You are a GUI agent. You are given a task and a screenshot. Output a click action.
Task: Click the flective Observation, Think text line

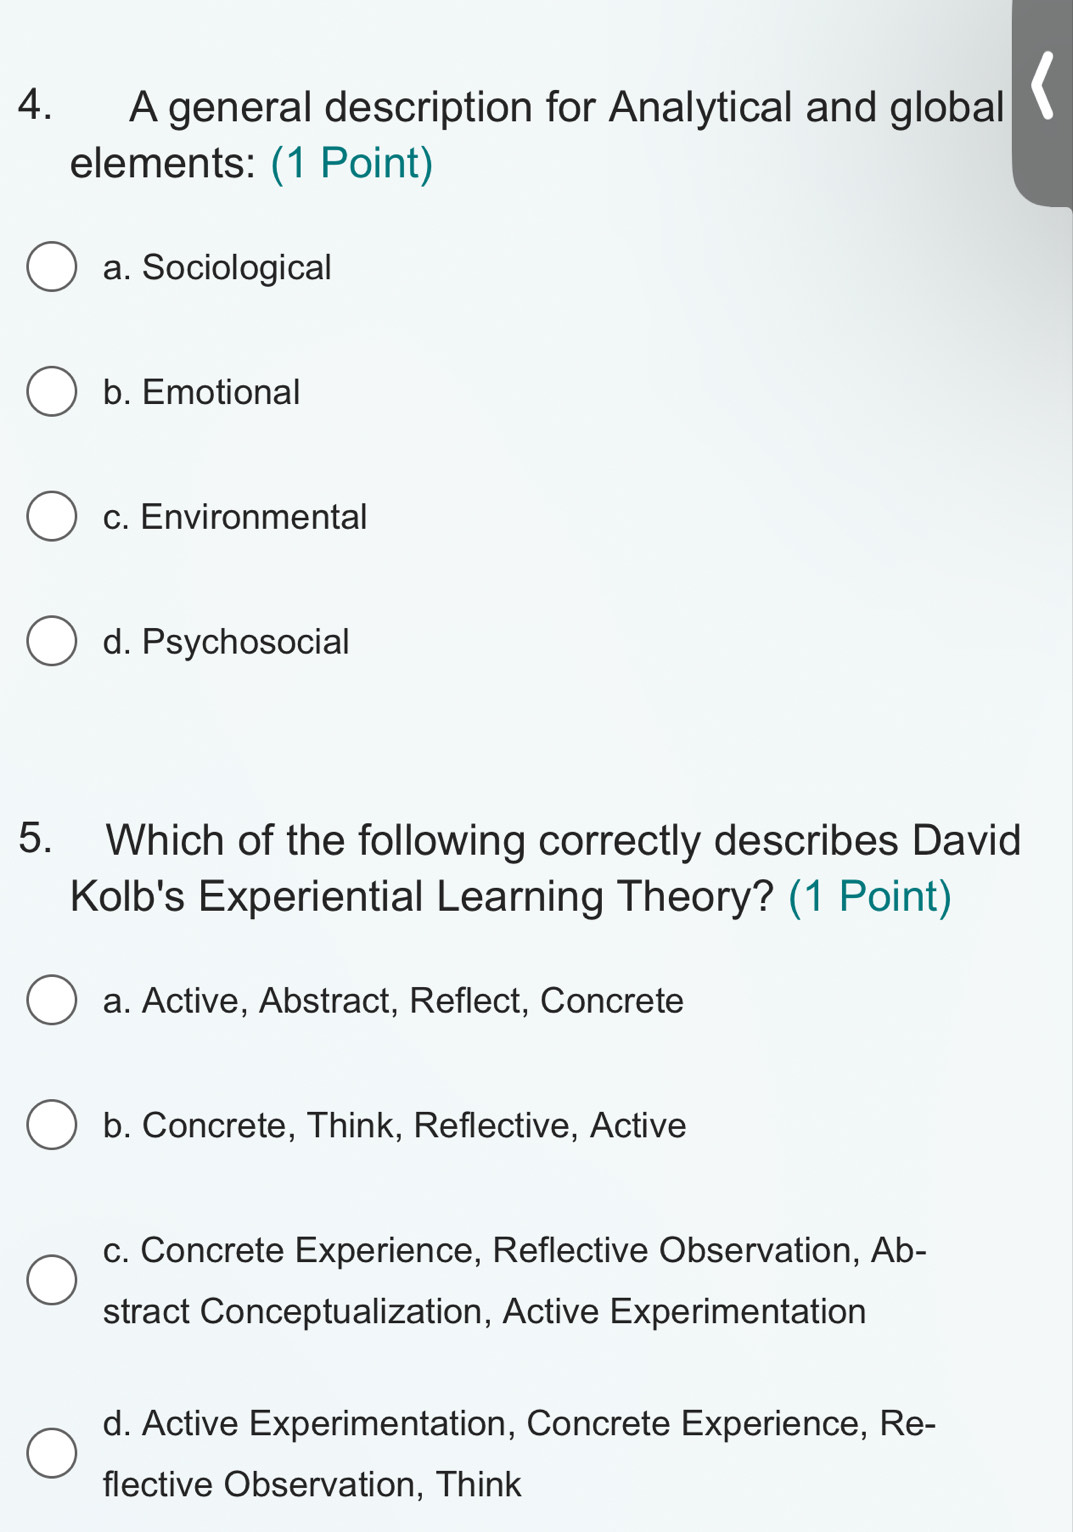coord(312,1484)
